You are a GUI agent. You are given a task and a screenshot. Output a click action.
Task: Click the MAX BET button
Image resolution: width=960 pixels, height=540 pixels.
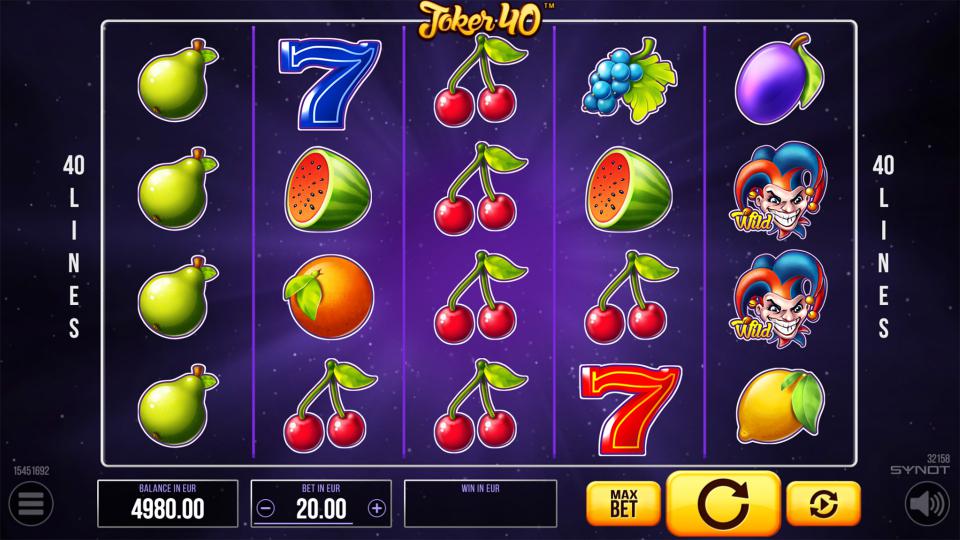(x=623, y=504)
